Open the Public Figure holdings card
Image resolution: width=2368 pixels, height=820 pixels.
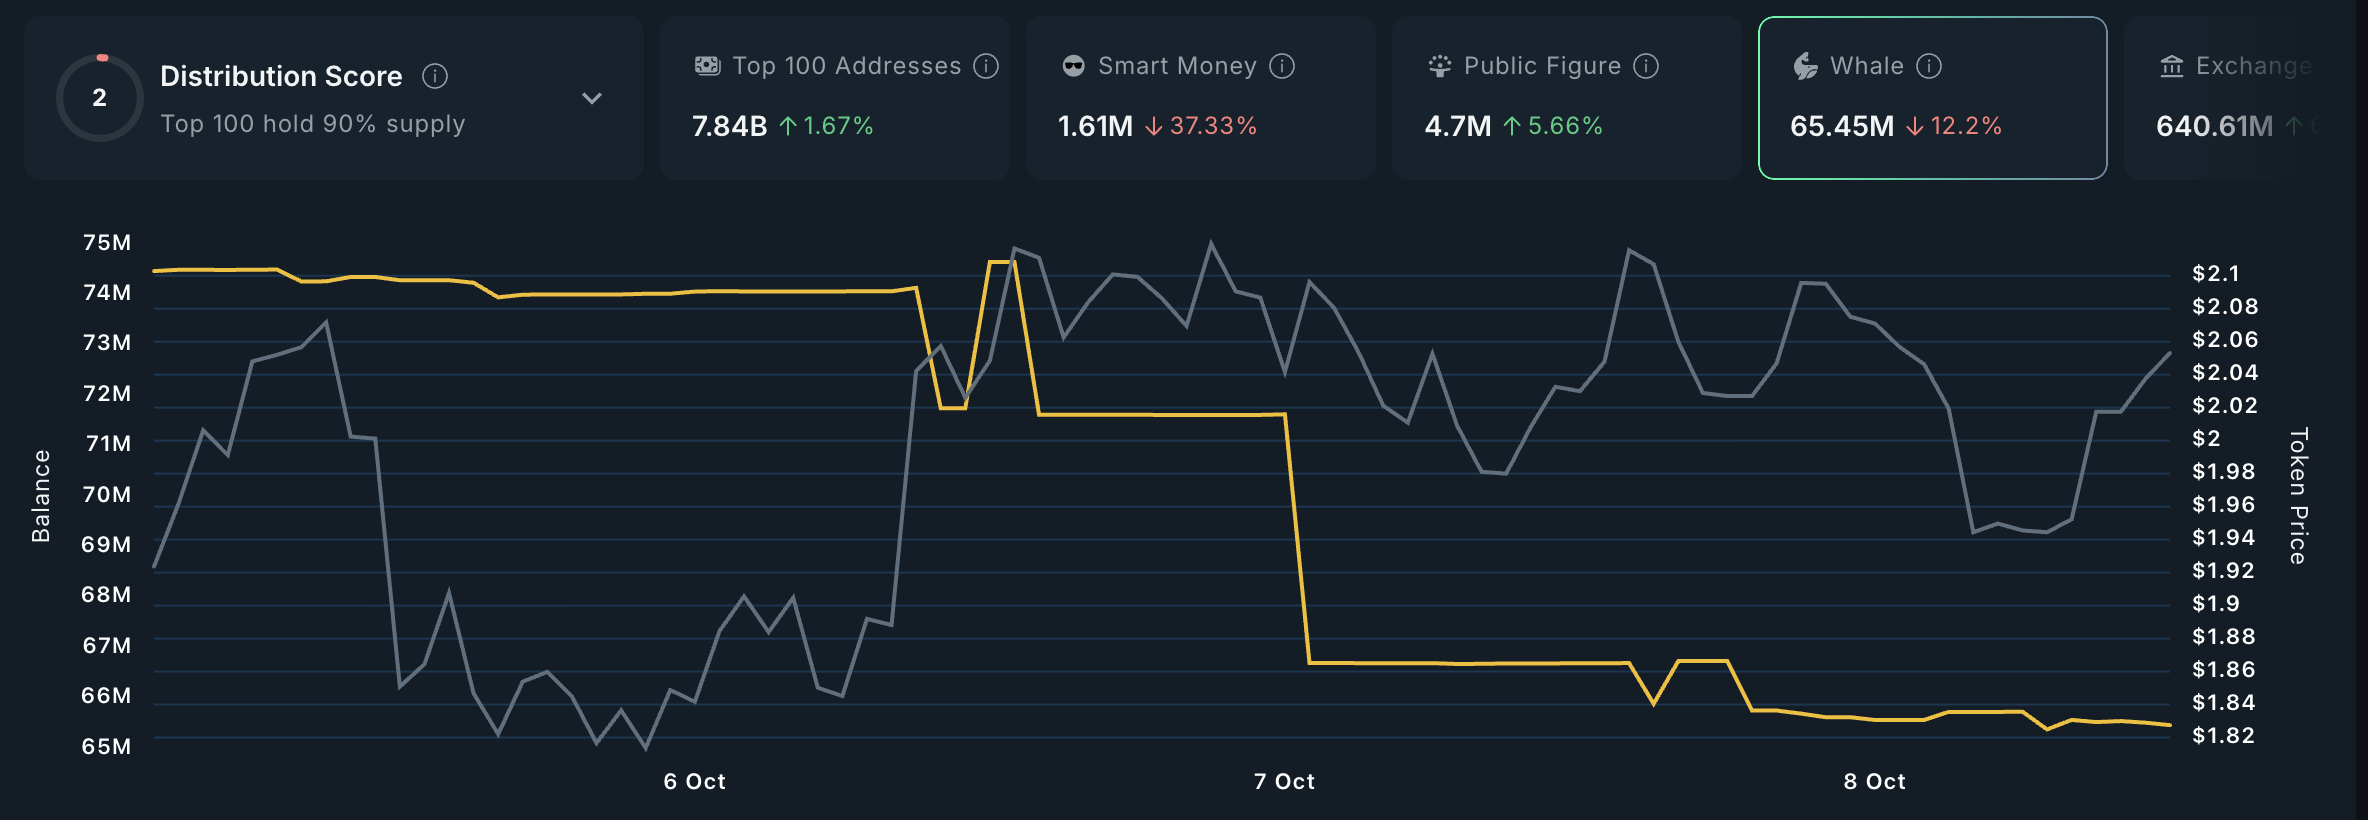[x=1566, y=98]
